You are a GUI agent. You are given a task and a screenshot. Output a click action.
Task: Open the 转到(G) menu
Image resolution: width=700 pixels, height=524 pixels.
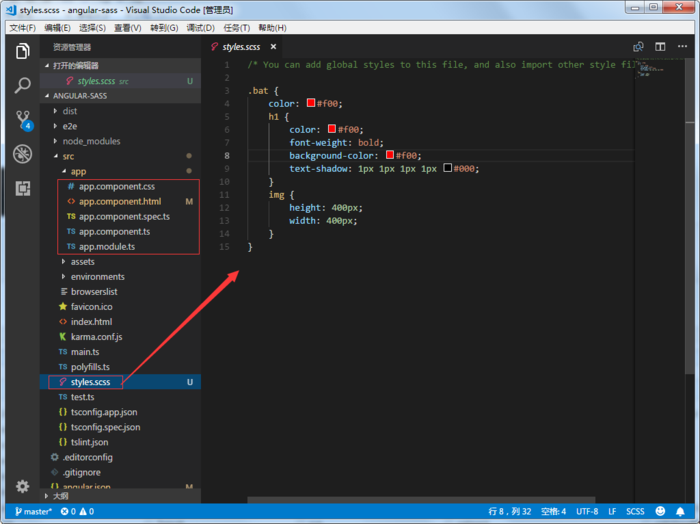164,28
